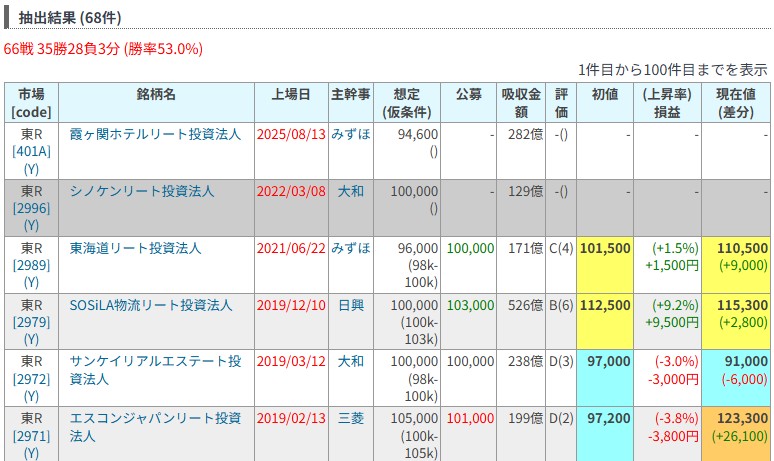Viewport: 774px width, 461px height.
Task: Click 三菱 underwriter link
Action: (350, 419)
